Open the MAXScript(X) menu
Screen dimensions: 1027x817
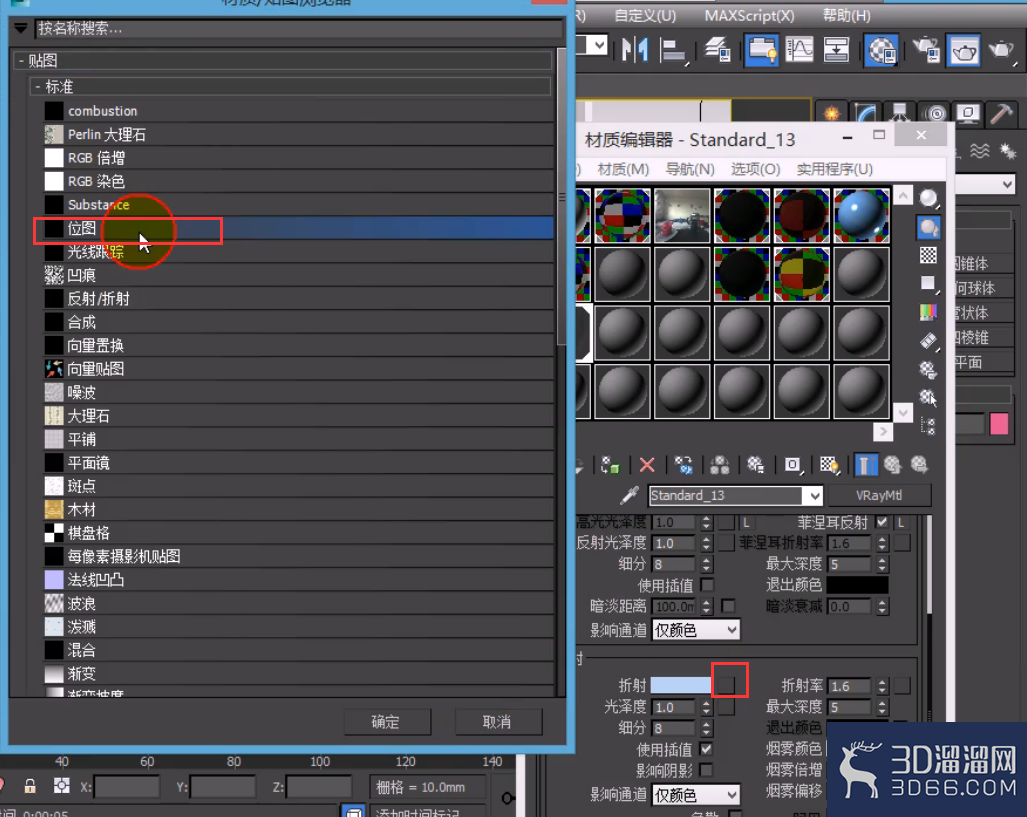click(749, 16)
